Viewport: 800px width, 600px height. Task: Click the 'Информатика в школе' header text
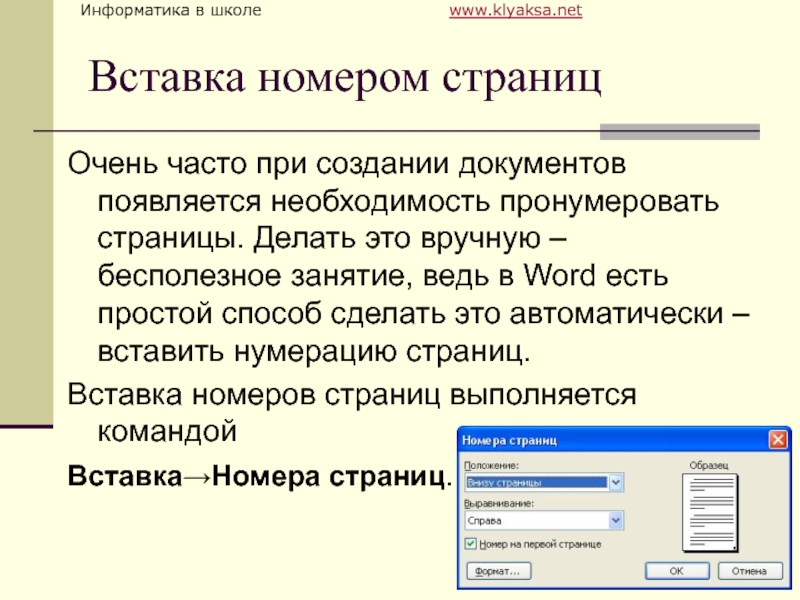click(x=171, y=11)
